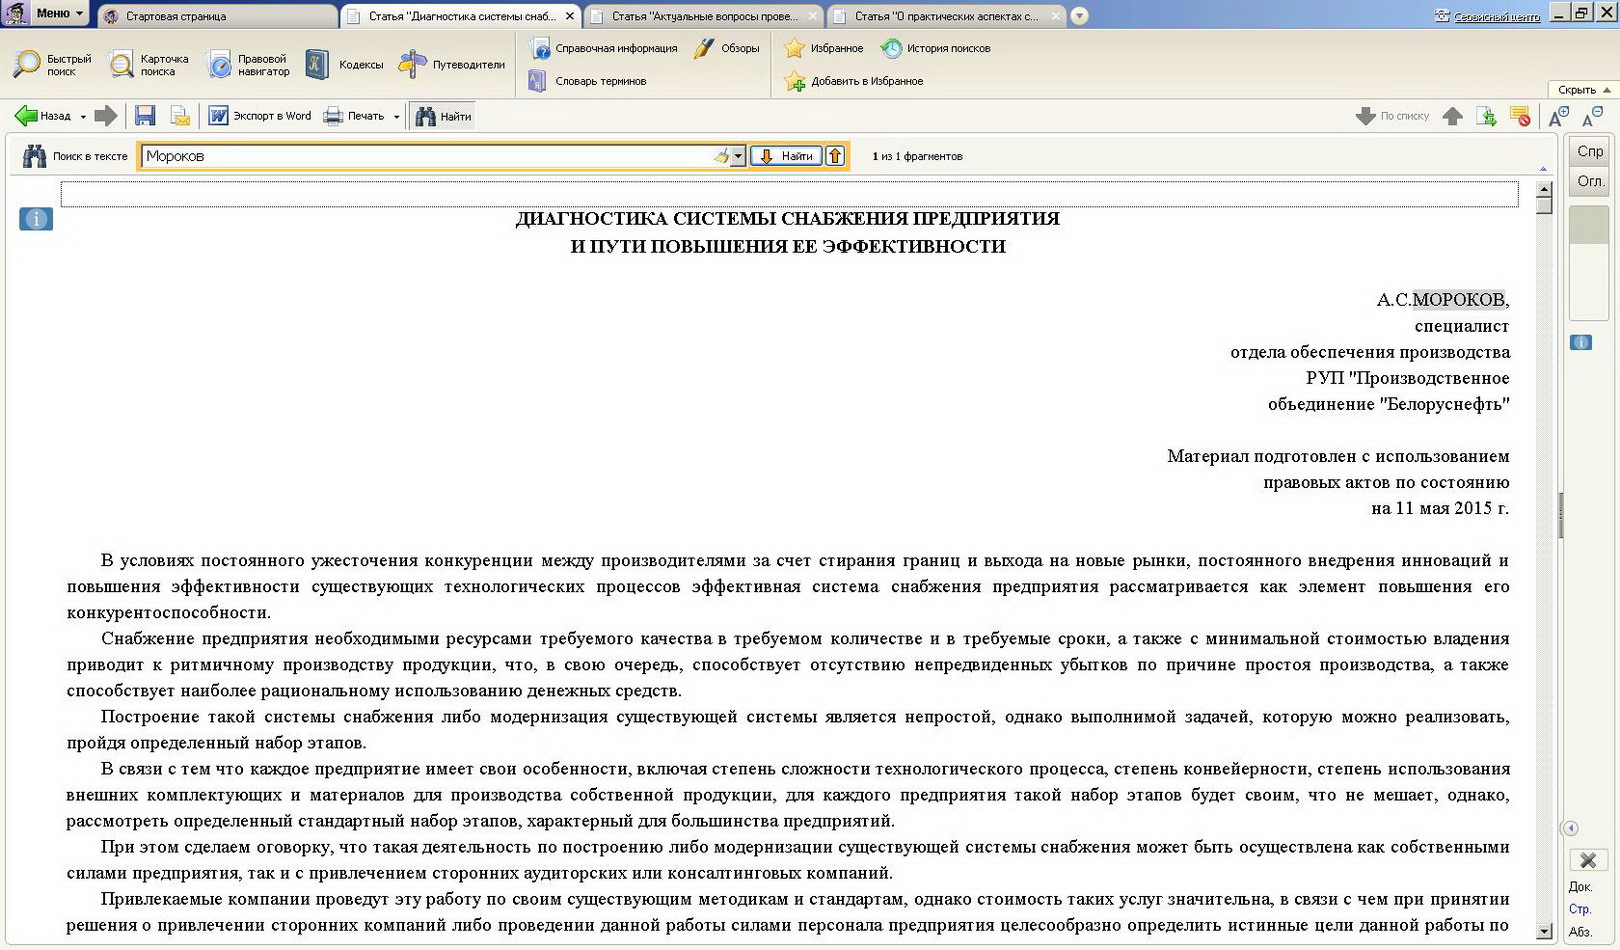
Task: Switch to tab "Актуальные вопросы прове..."
Action: pyautogui.click(x=704, y=16)
